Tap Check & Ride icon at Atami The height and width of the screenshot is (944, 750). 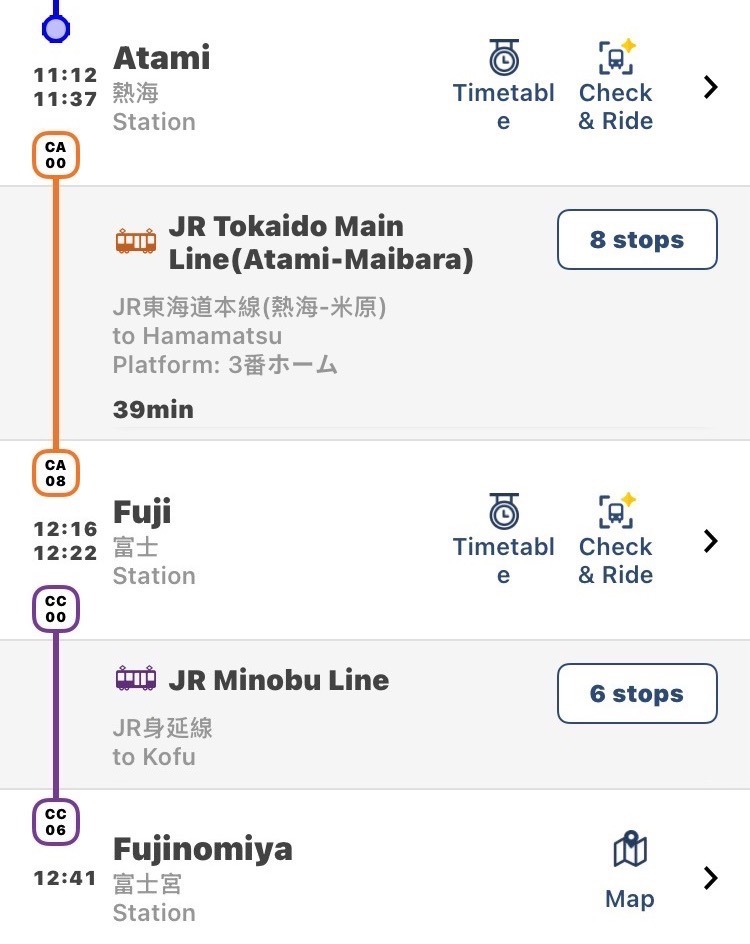616,58
